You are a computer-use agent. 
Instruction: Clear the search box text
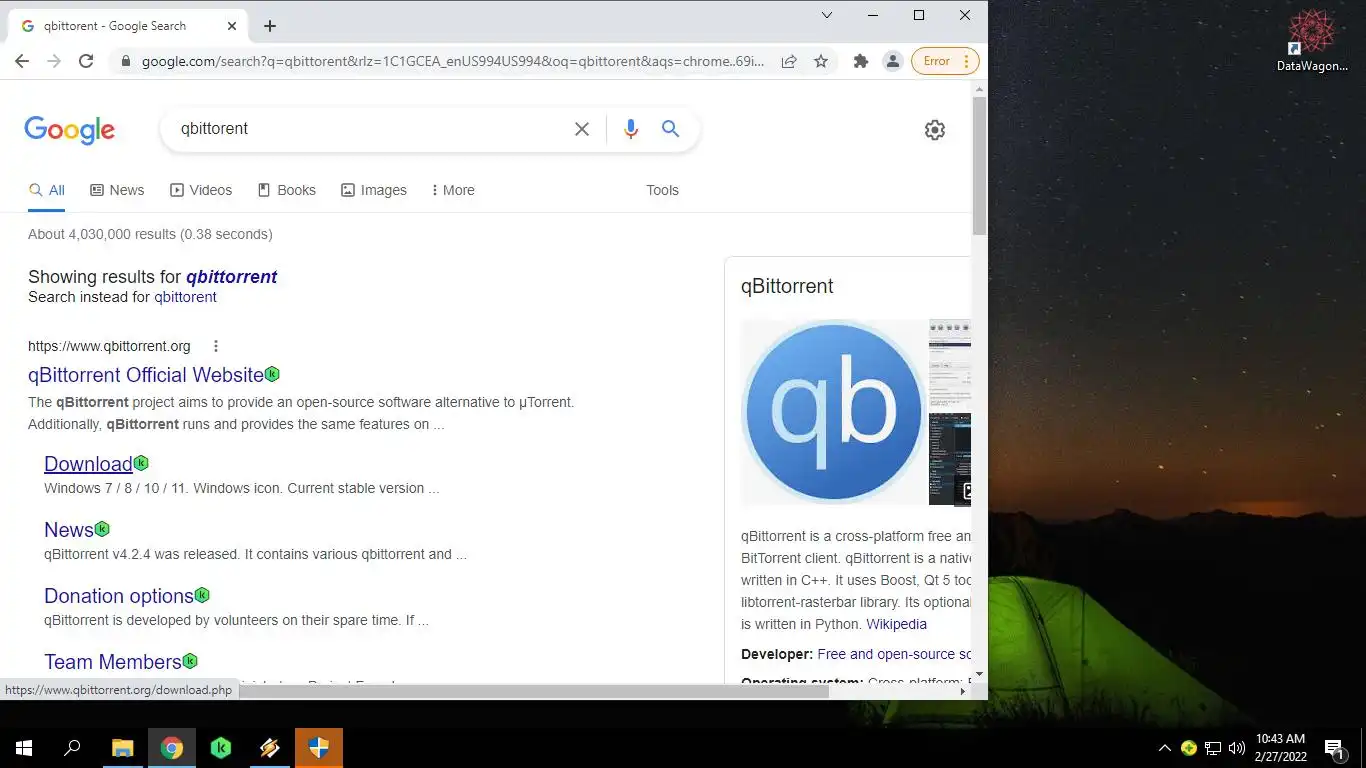[x=581, y=129]
